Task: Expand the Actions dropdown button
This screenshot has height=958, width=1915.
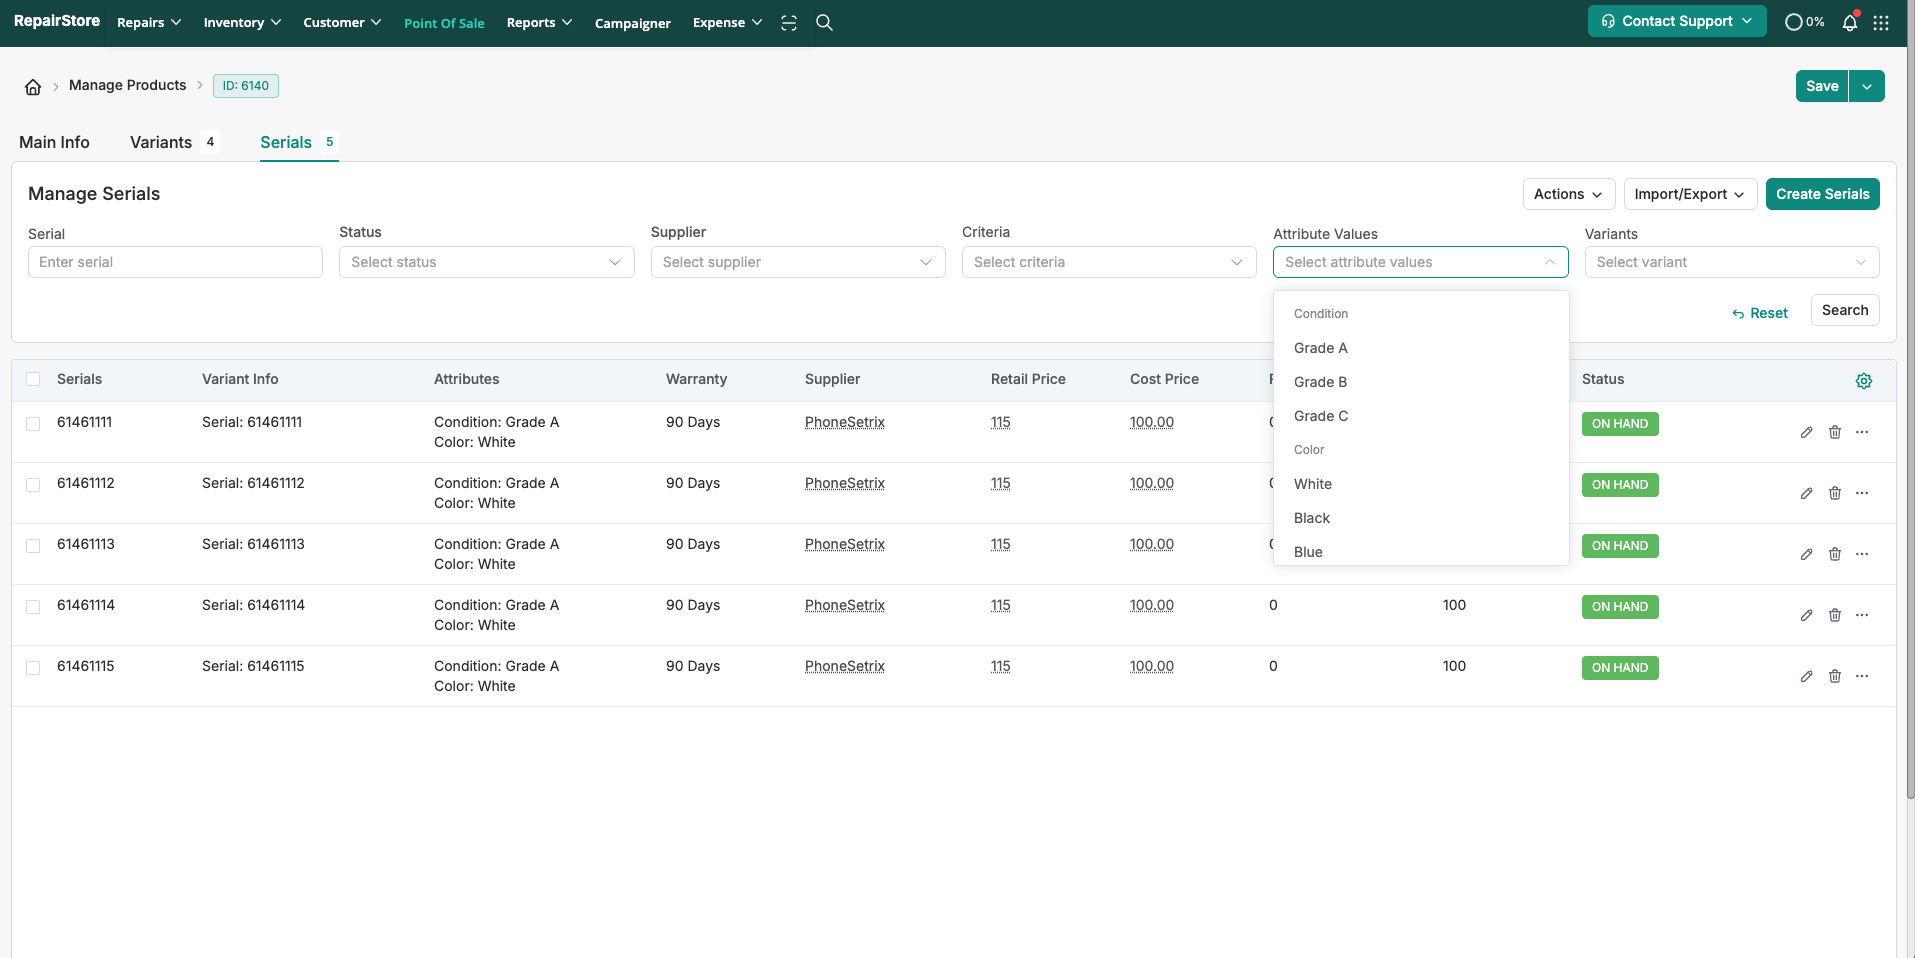Action: 1567,194
